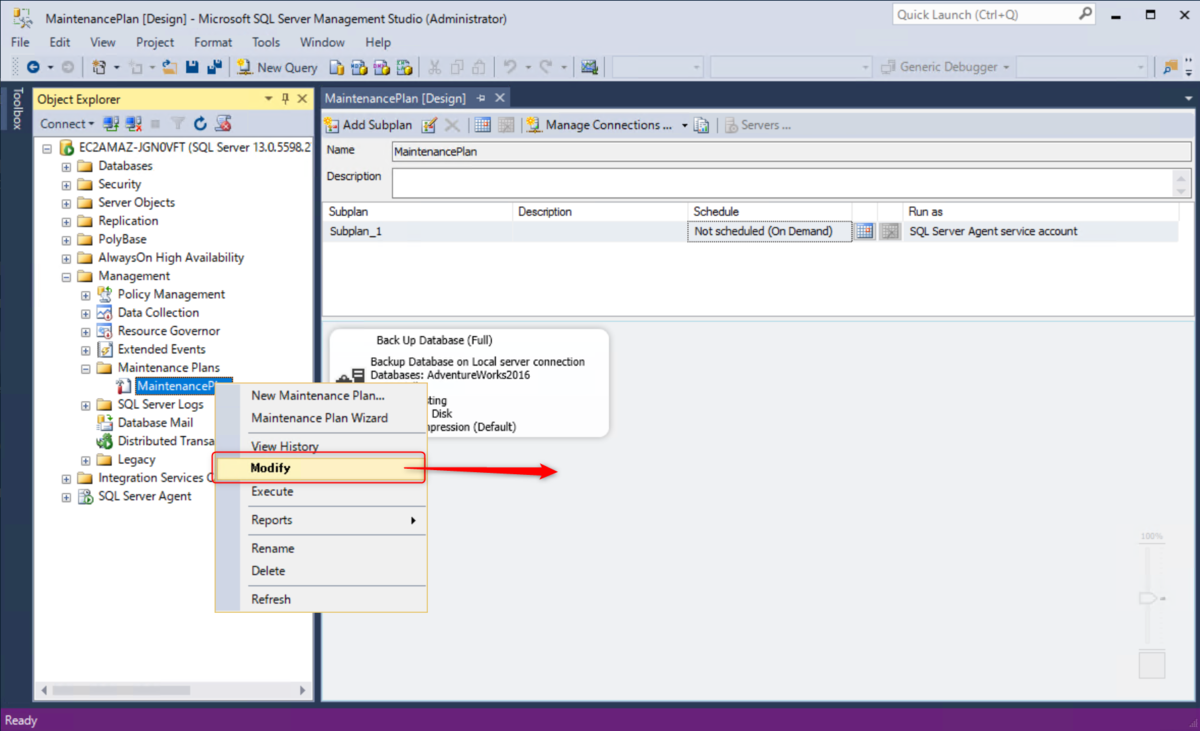The width and height of the screenshot is (1200, 731).
Task: Select the Back Up Database (Full) task box
Action: pos(468,383)
